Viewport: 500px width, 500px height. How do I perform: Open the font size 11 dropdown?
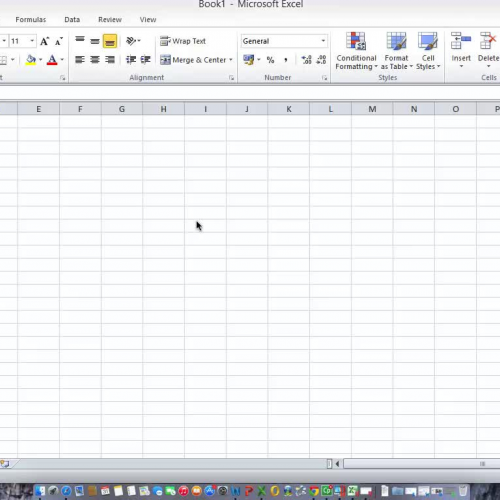point(32,41)
